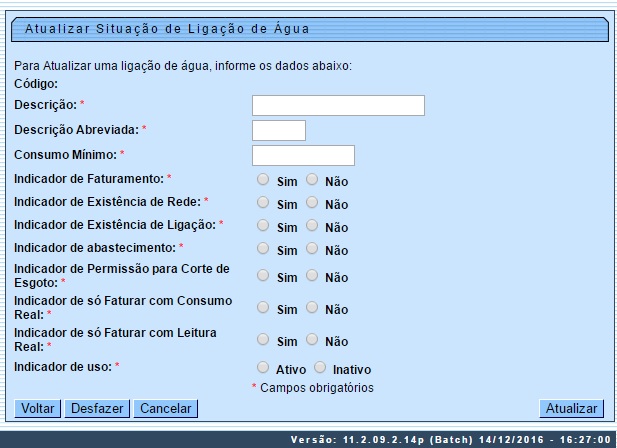Select Ativo for Indicador de uso
This screenshot has height=448, width=617.
click(263, 367)
